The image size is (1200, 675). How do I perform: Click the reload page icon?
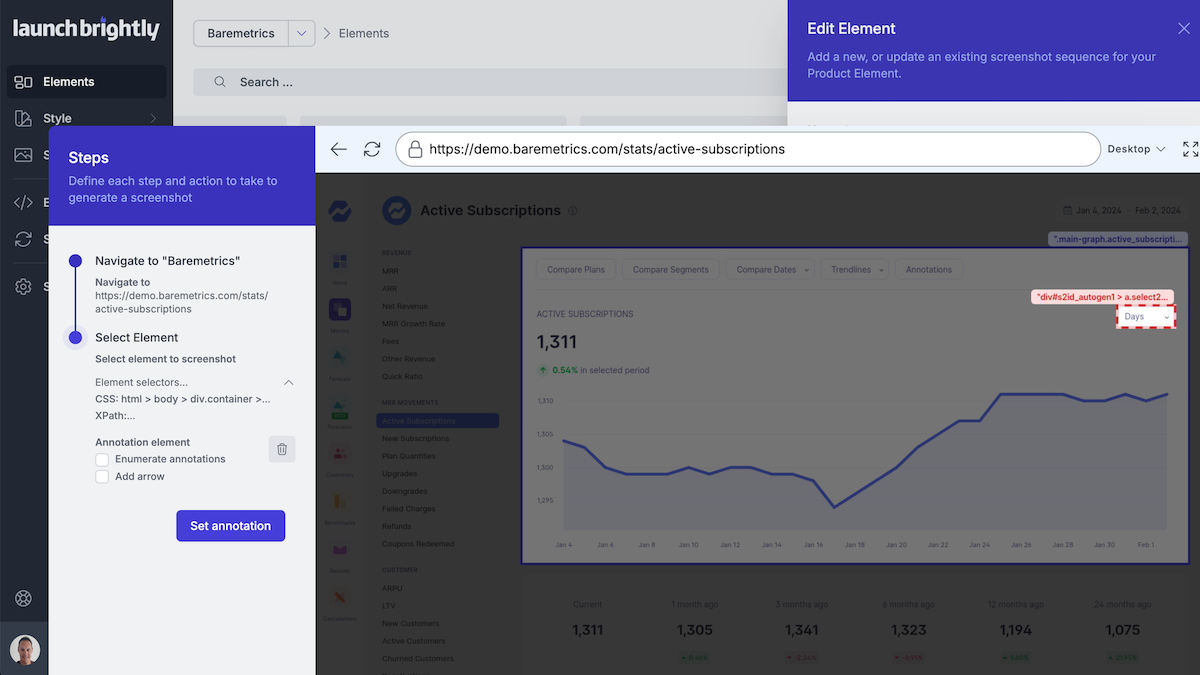372,149
